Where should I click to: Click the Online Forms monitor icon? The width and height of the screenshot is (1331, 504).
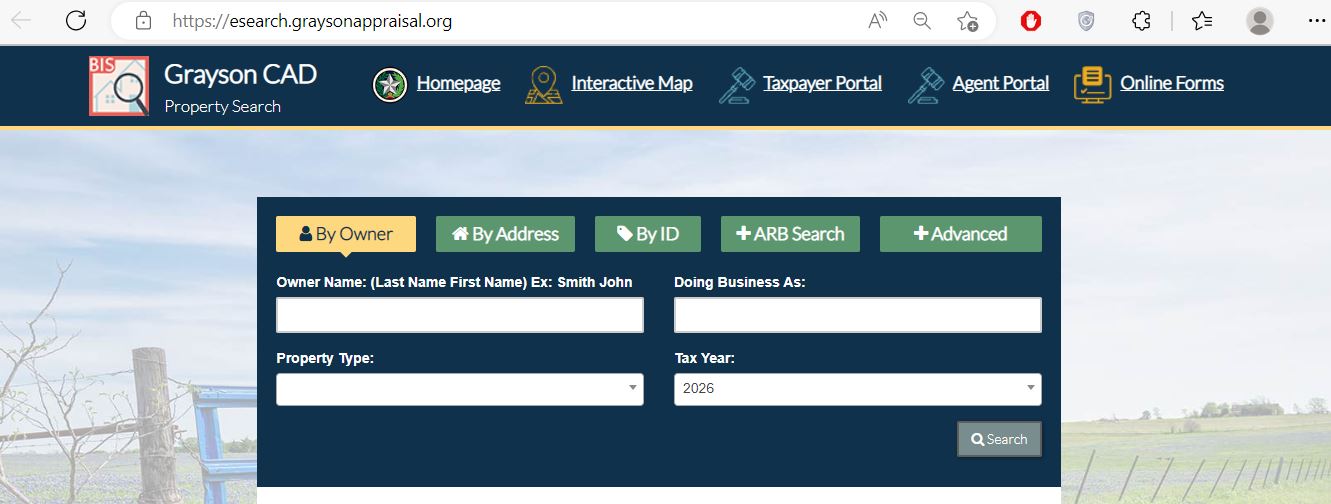click(x=1092, y=85)
